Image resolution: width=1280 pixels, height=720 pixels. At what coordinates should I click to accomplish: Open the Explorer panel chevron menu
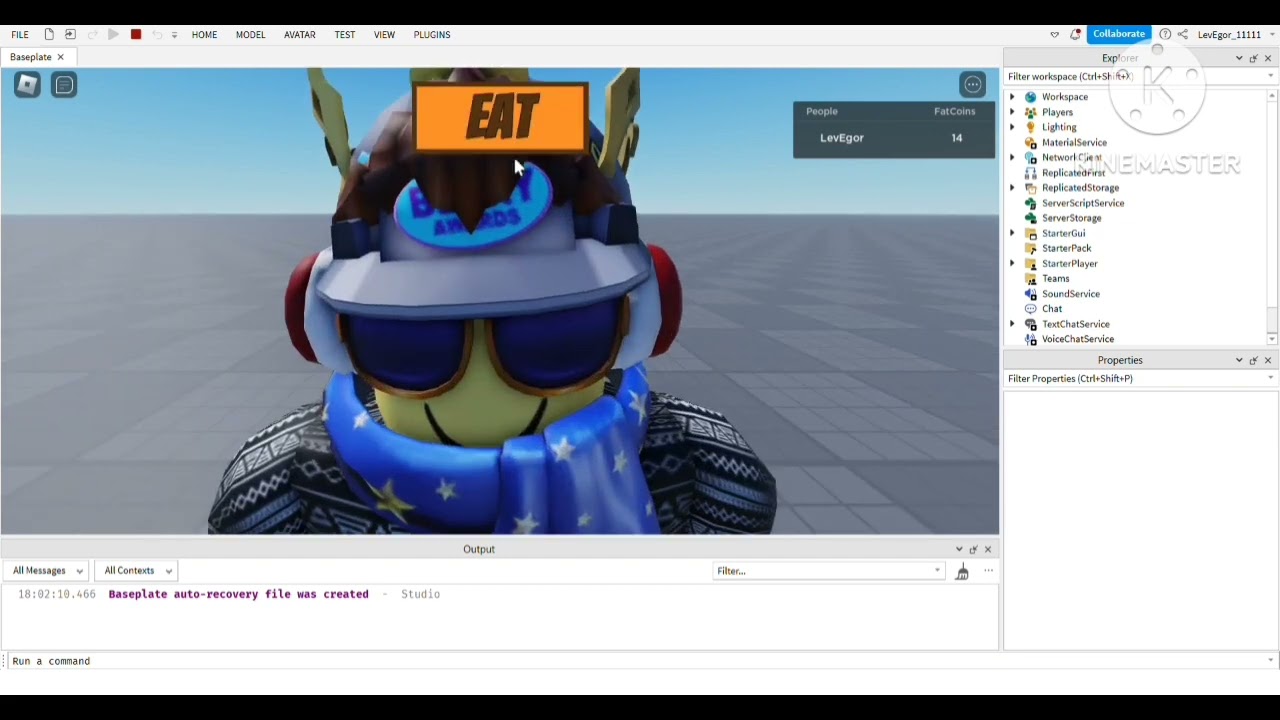pos(1239,58)
